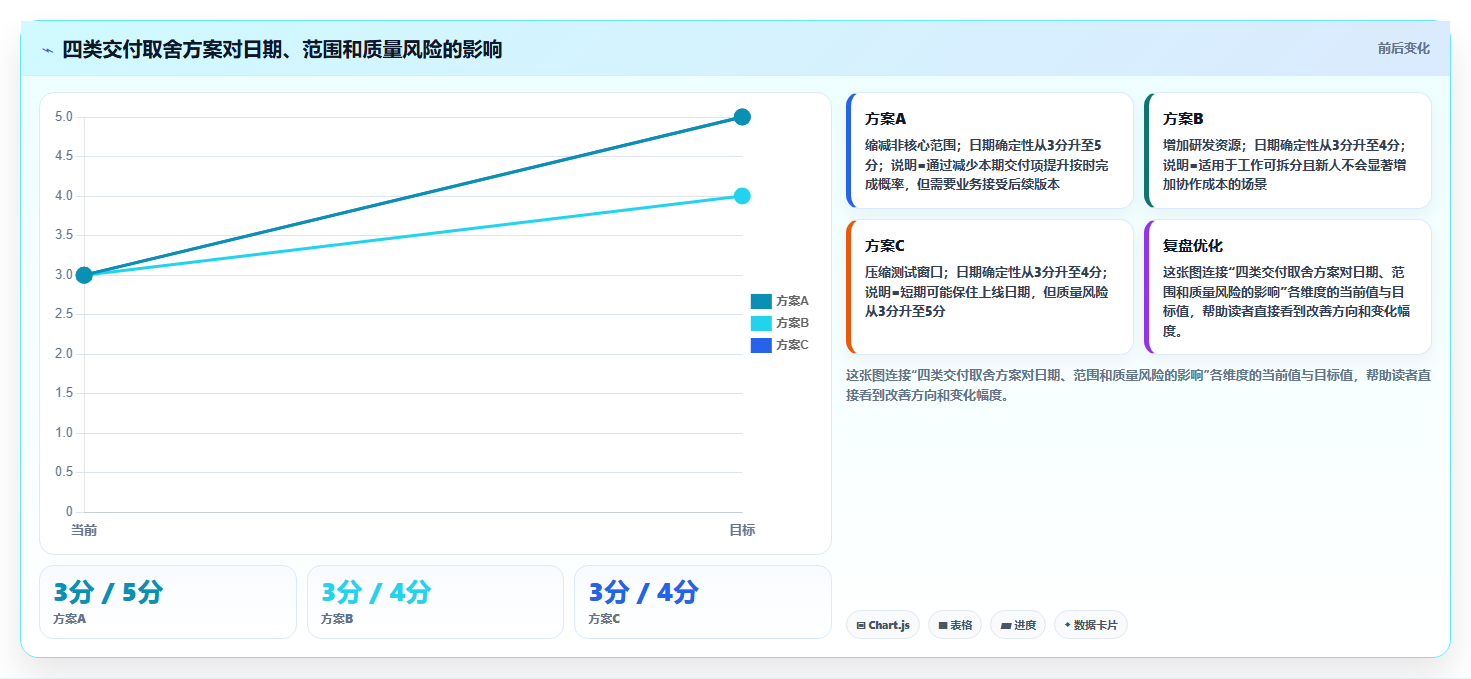Screen dimensions: 1471x679
Task: Click the lightning icon beside the dashboard title
Action: [x=47, y=50]
